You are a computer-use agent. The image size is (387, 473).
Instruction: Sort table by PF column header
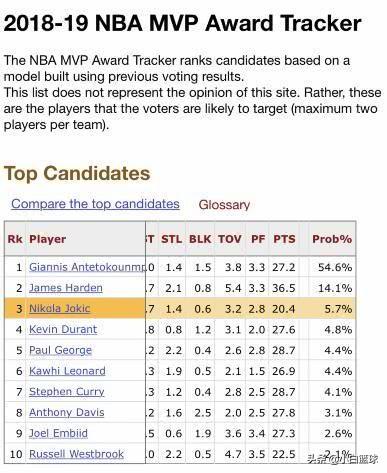[258, 239]
